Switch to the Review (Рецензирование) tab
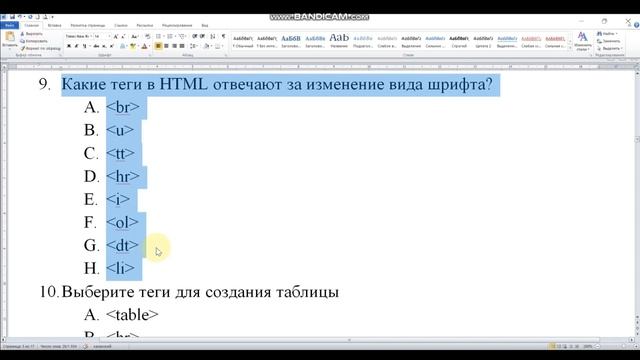Viewport: 640px width, 360px height. pyautogui.click(x=177, y=25)
